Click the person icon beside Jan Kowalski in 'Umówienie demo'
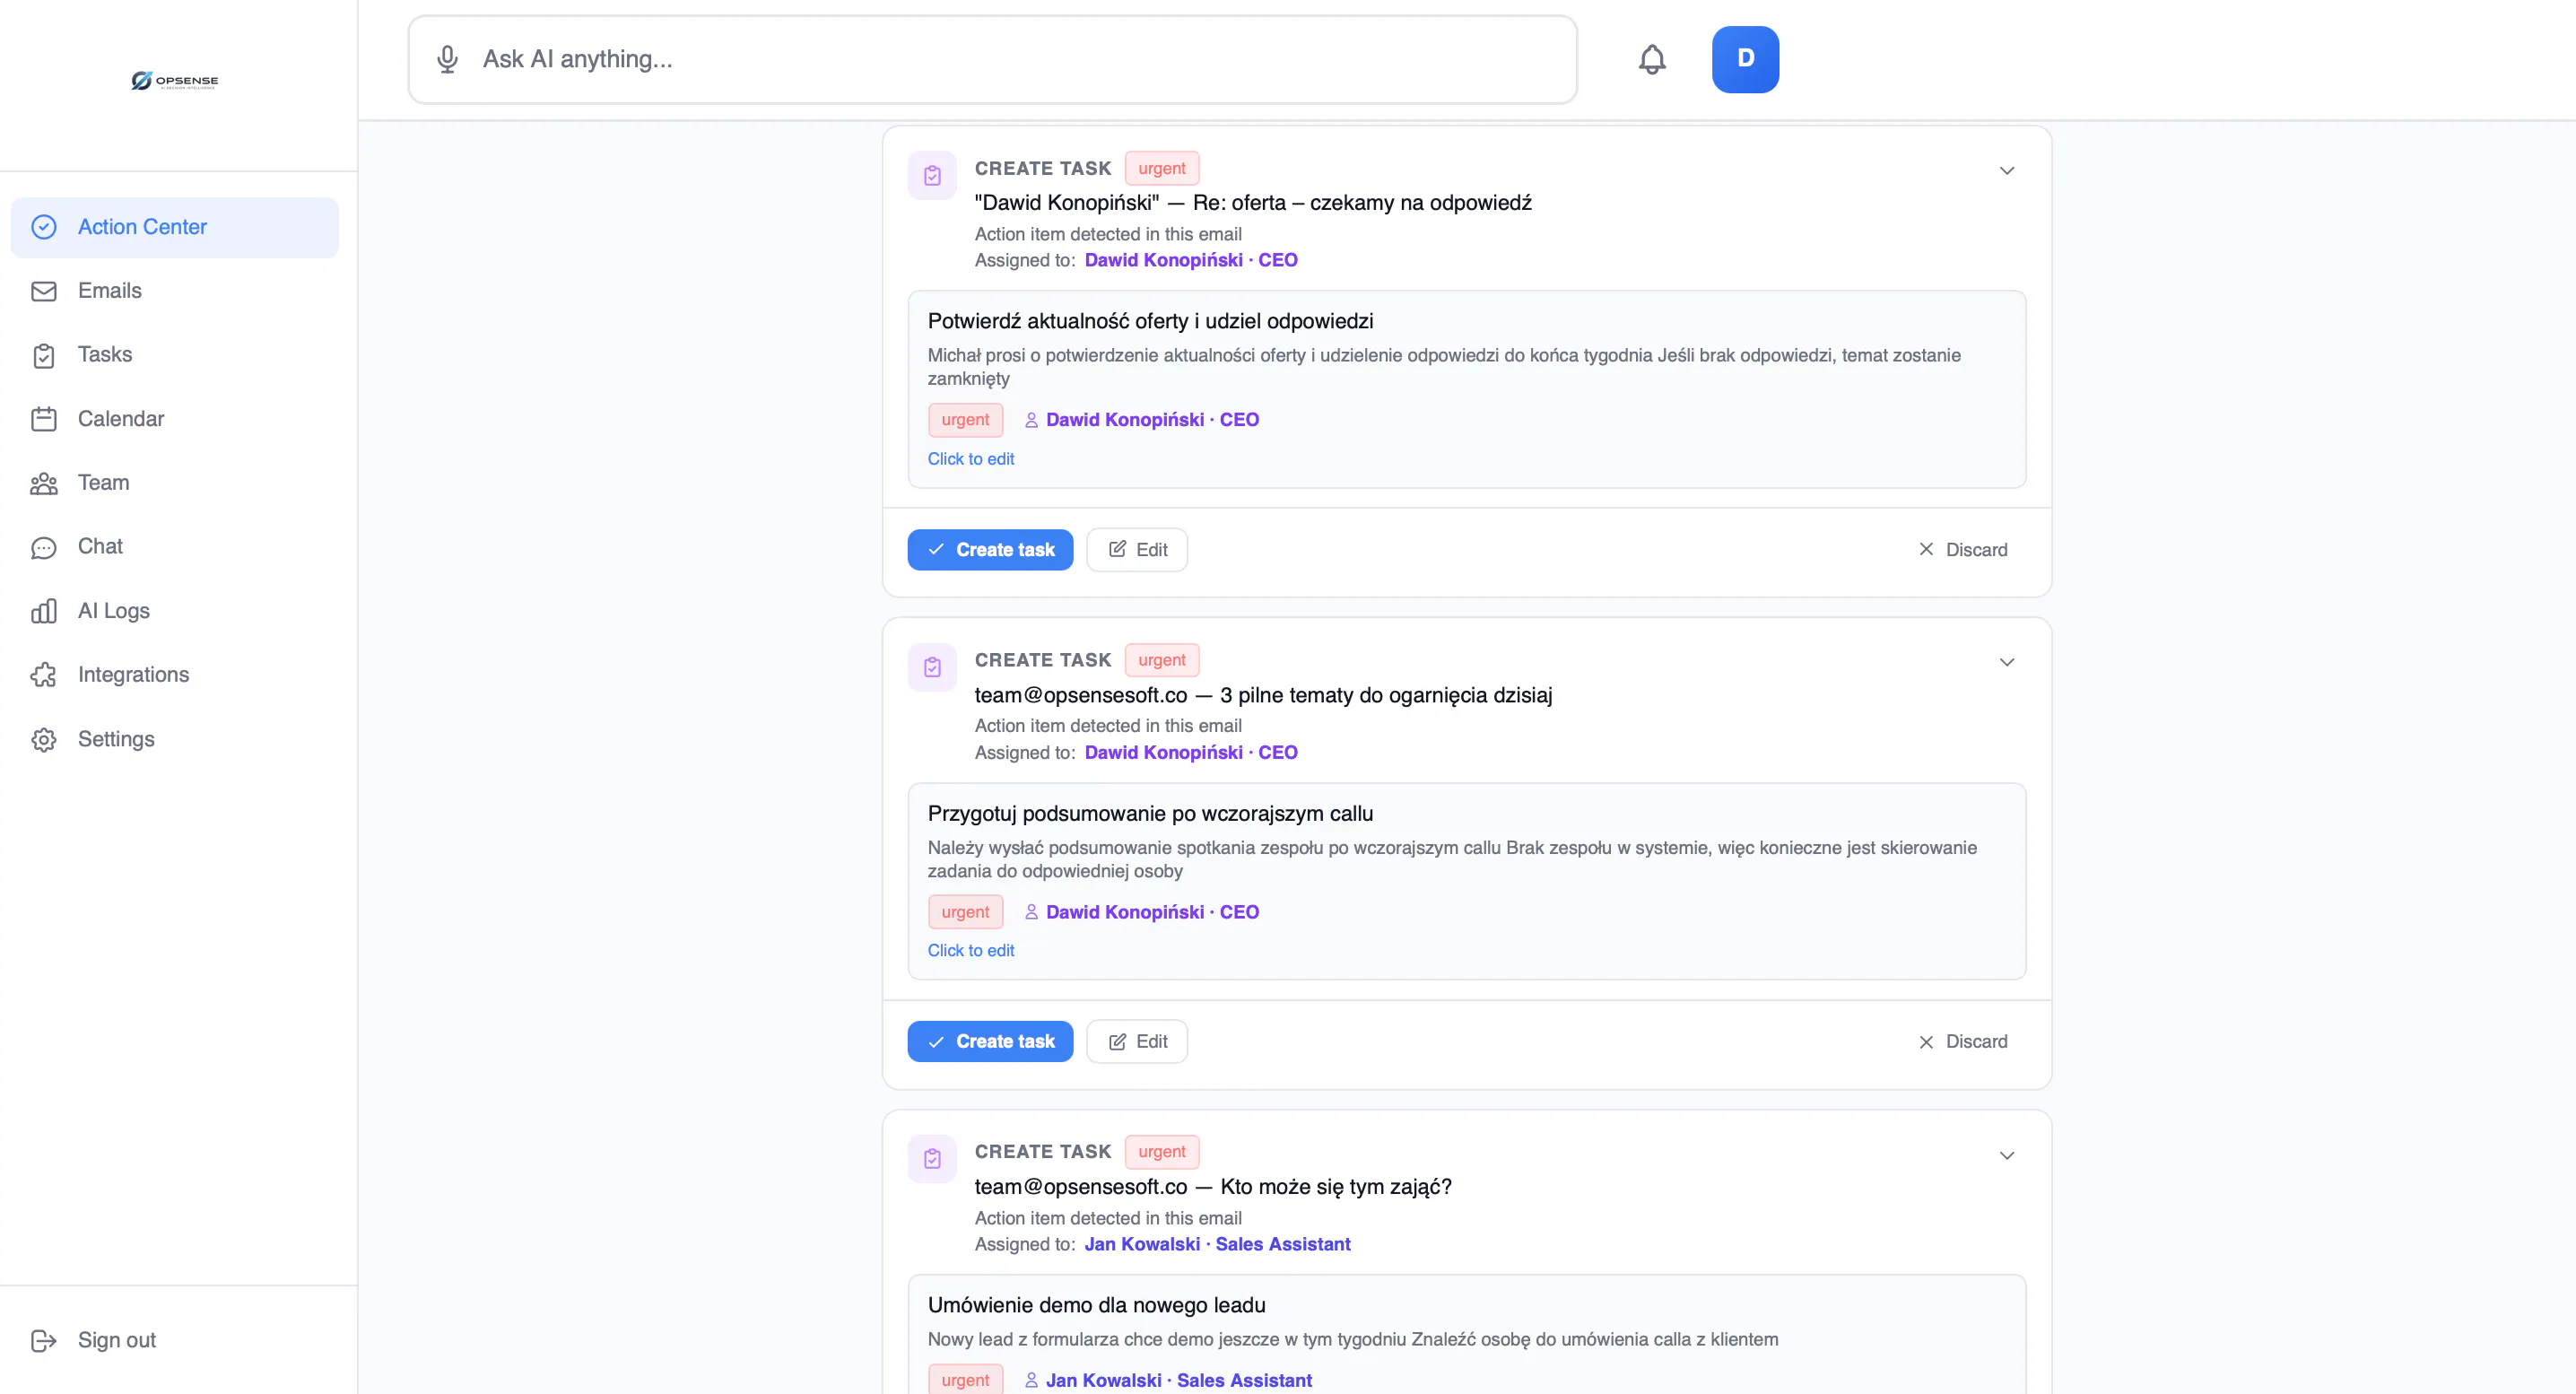The height and width of the screenshot is (1394, 2576). click(1031, 1380)
